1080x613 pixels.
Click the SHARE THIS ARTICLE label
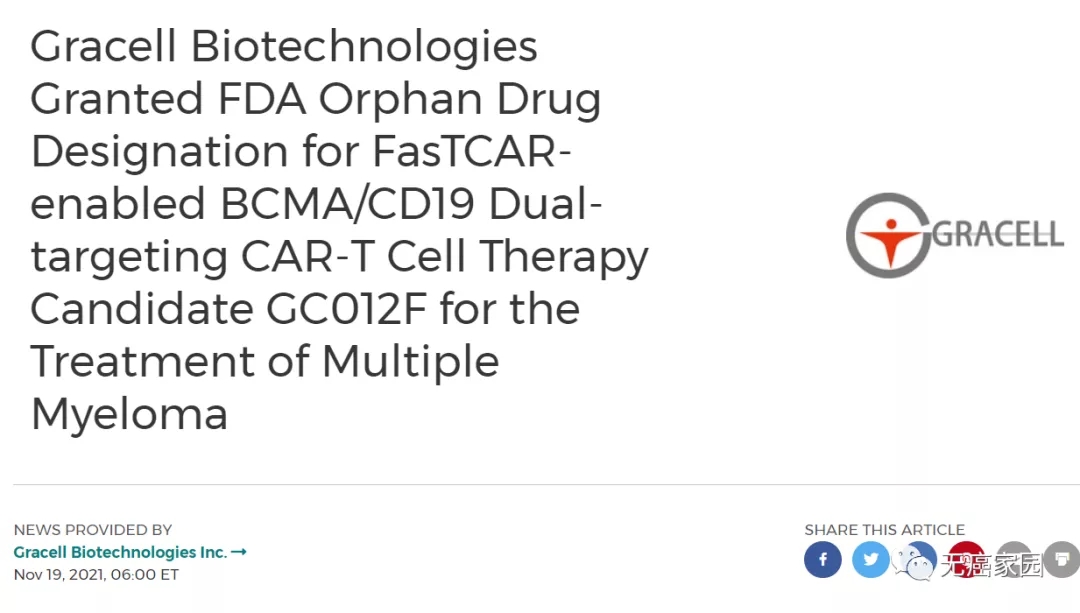pos(885,529)
